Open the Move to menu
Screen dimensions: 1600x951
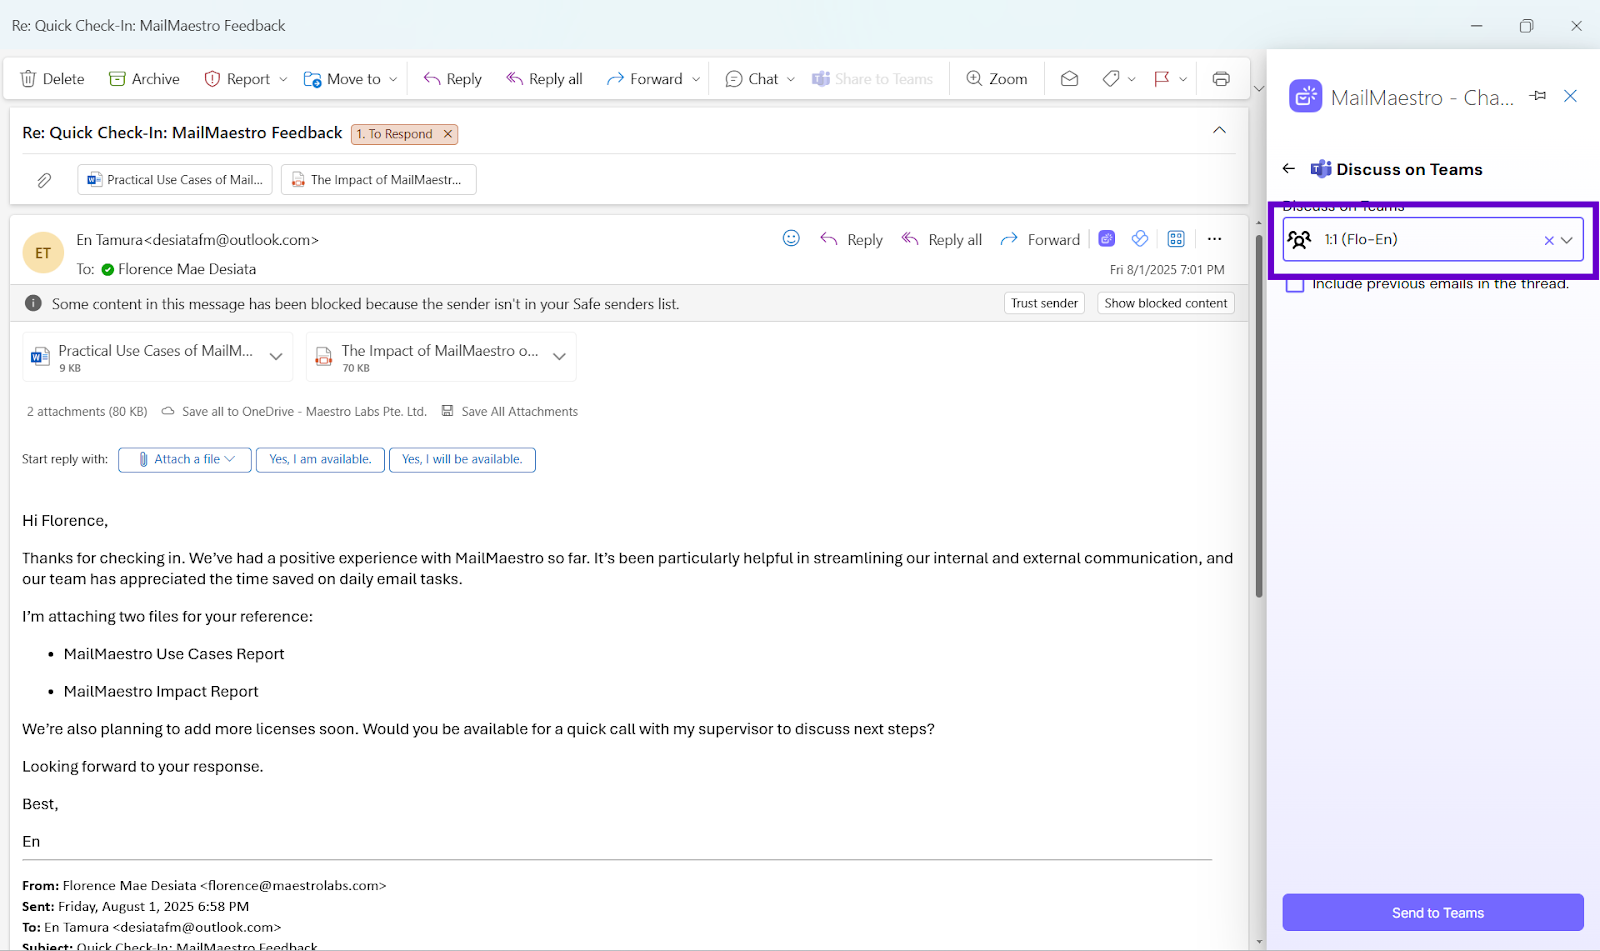[343, 79]
